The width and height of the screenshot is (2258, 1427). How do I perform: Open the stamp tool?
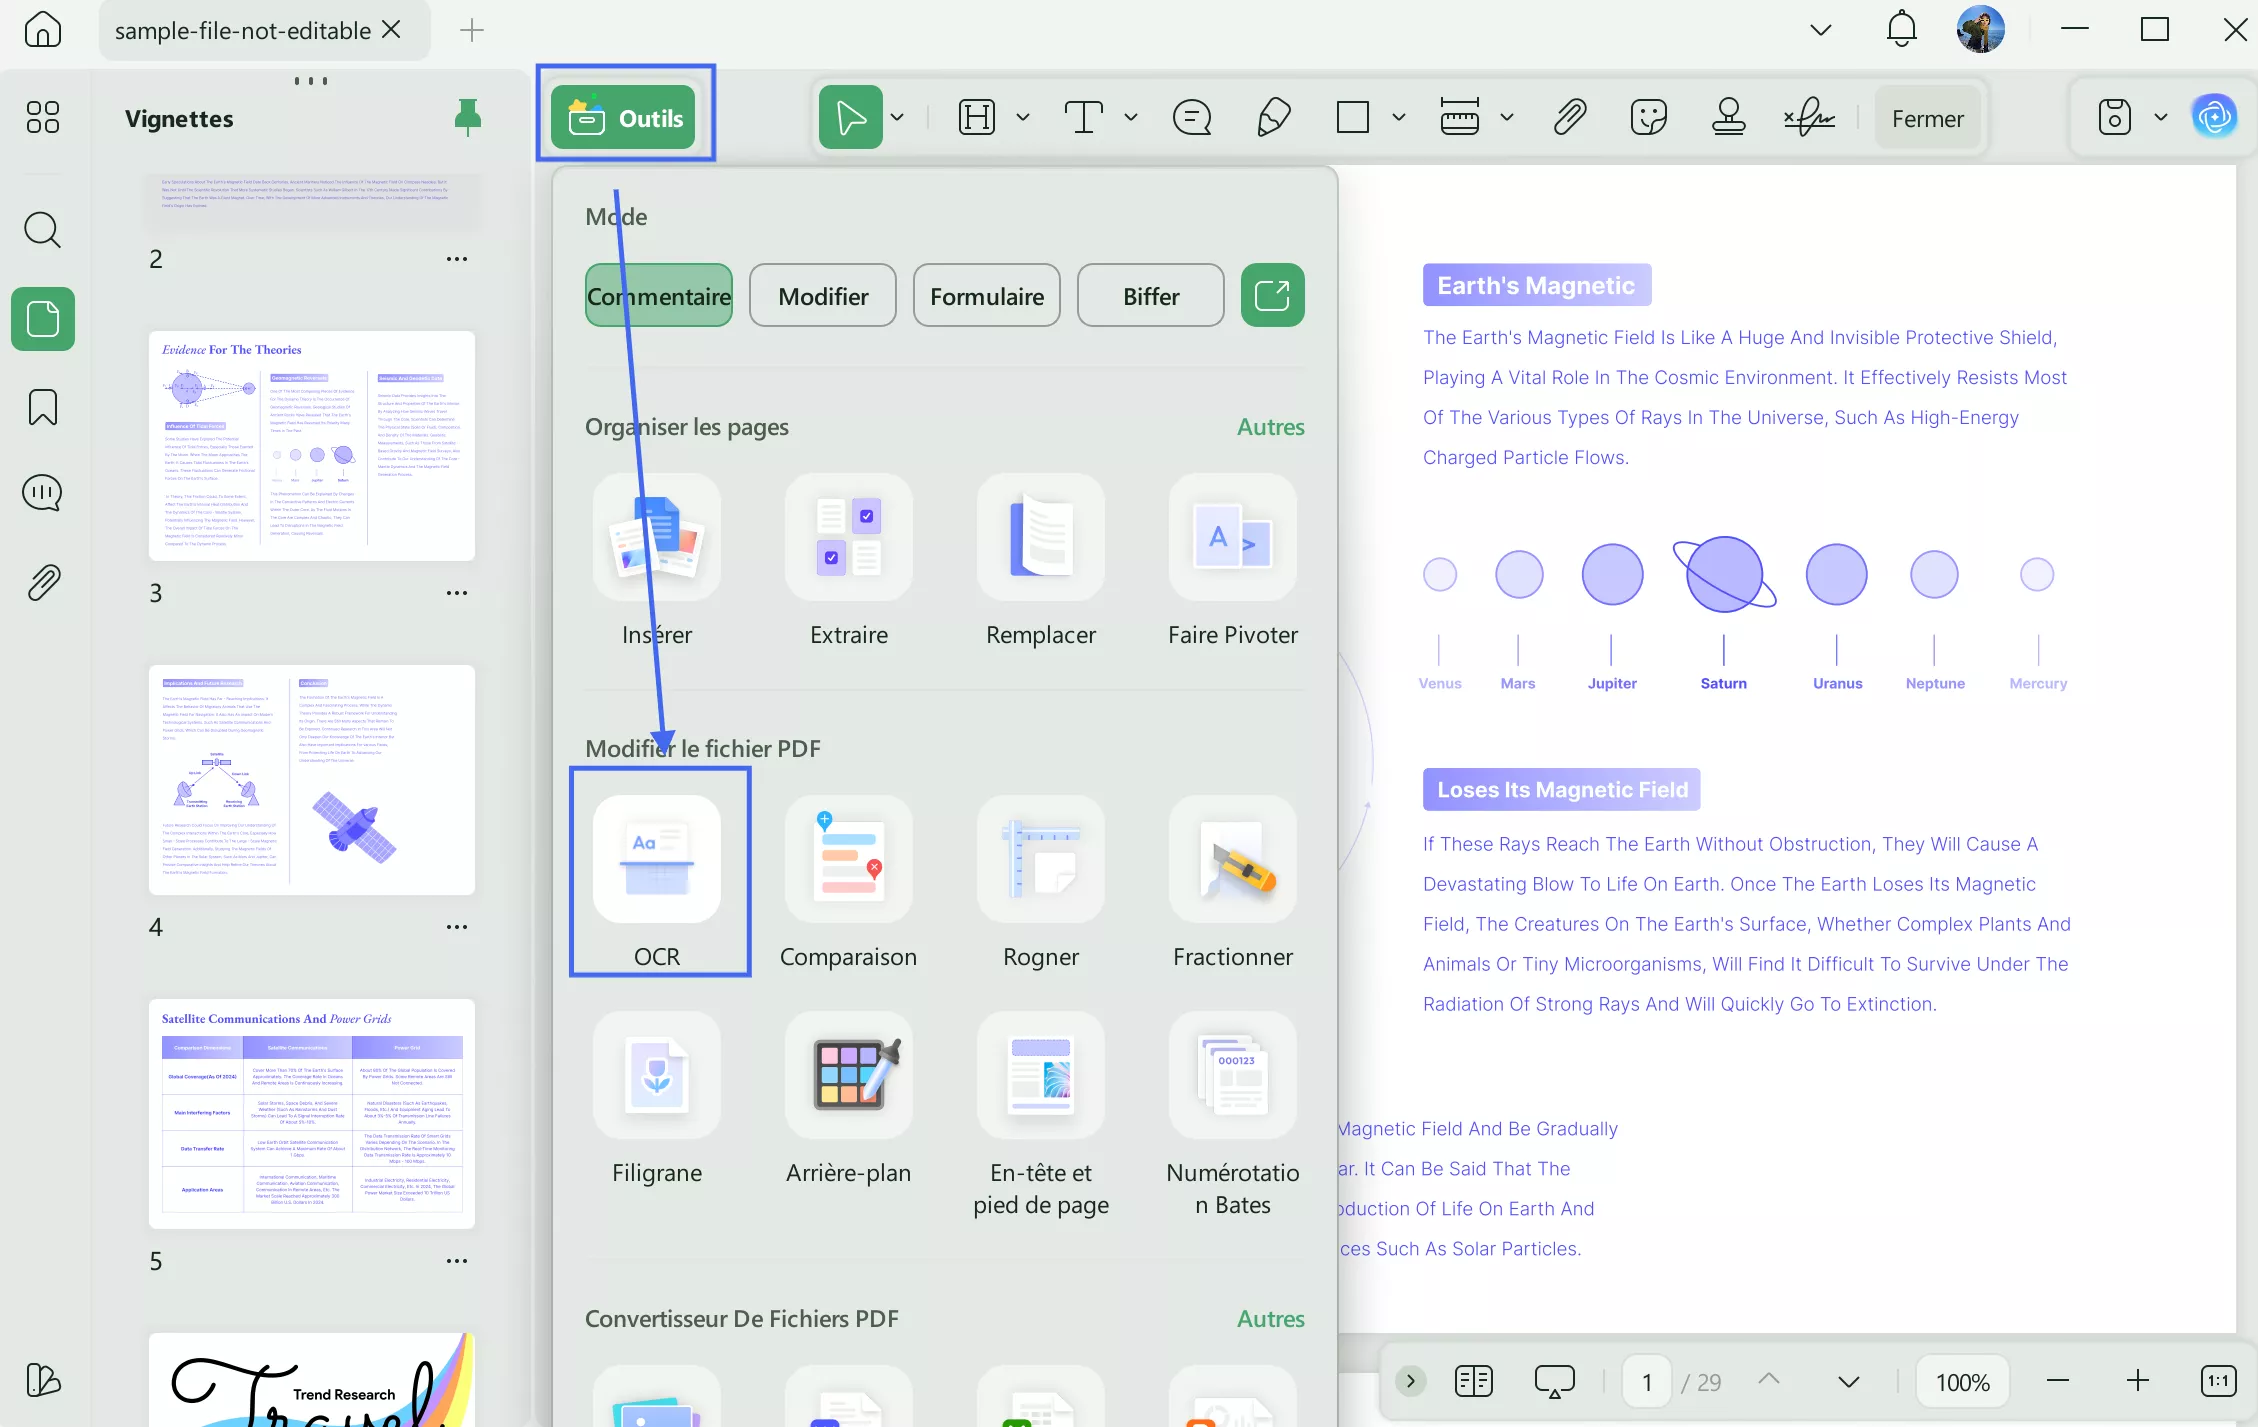1728,117
